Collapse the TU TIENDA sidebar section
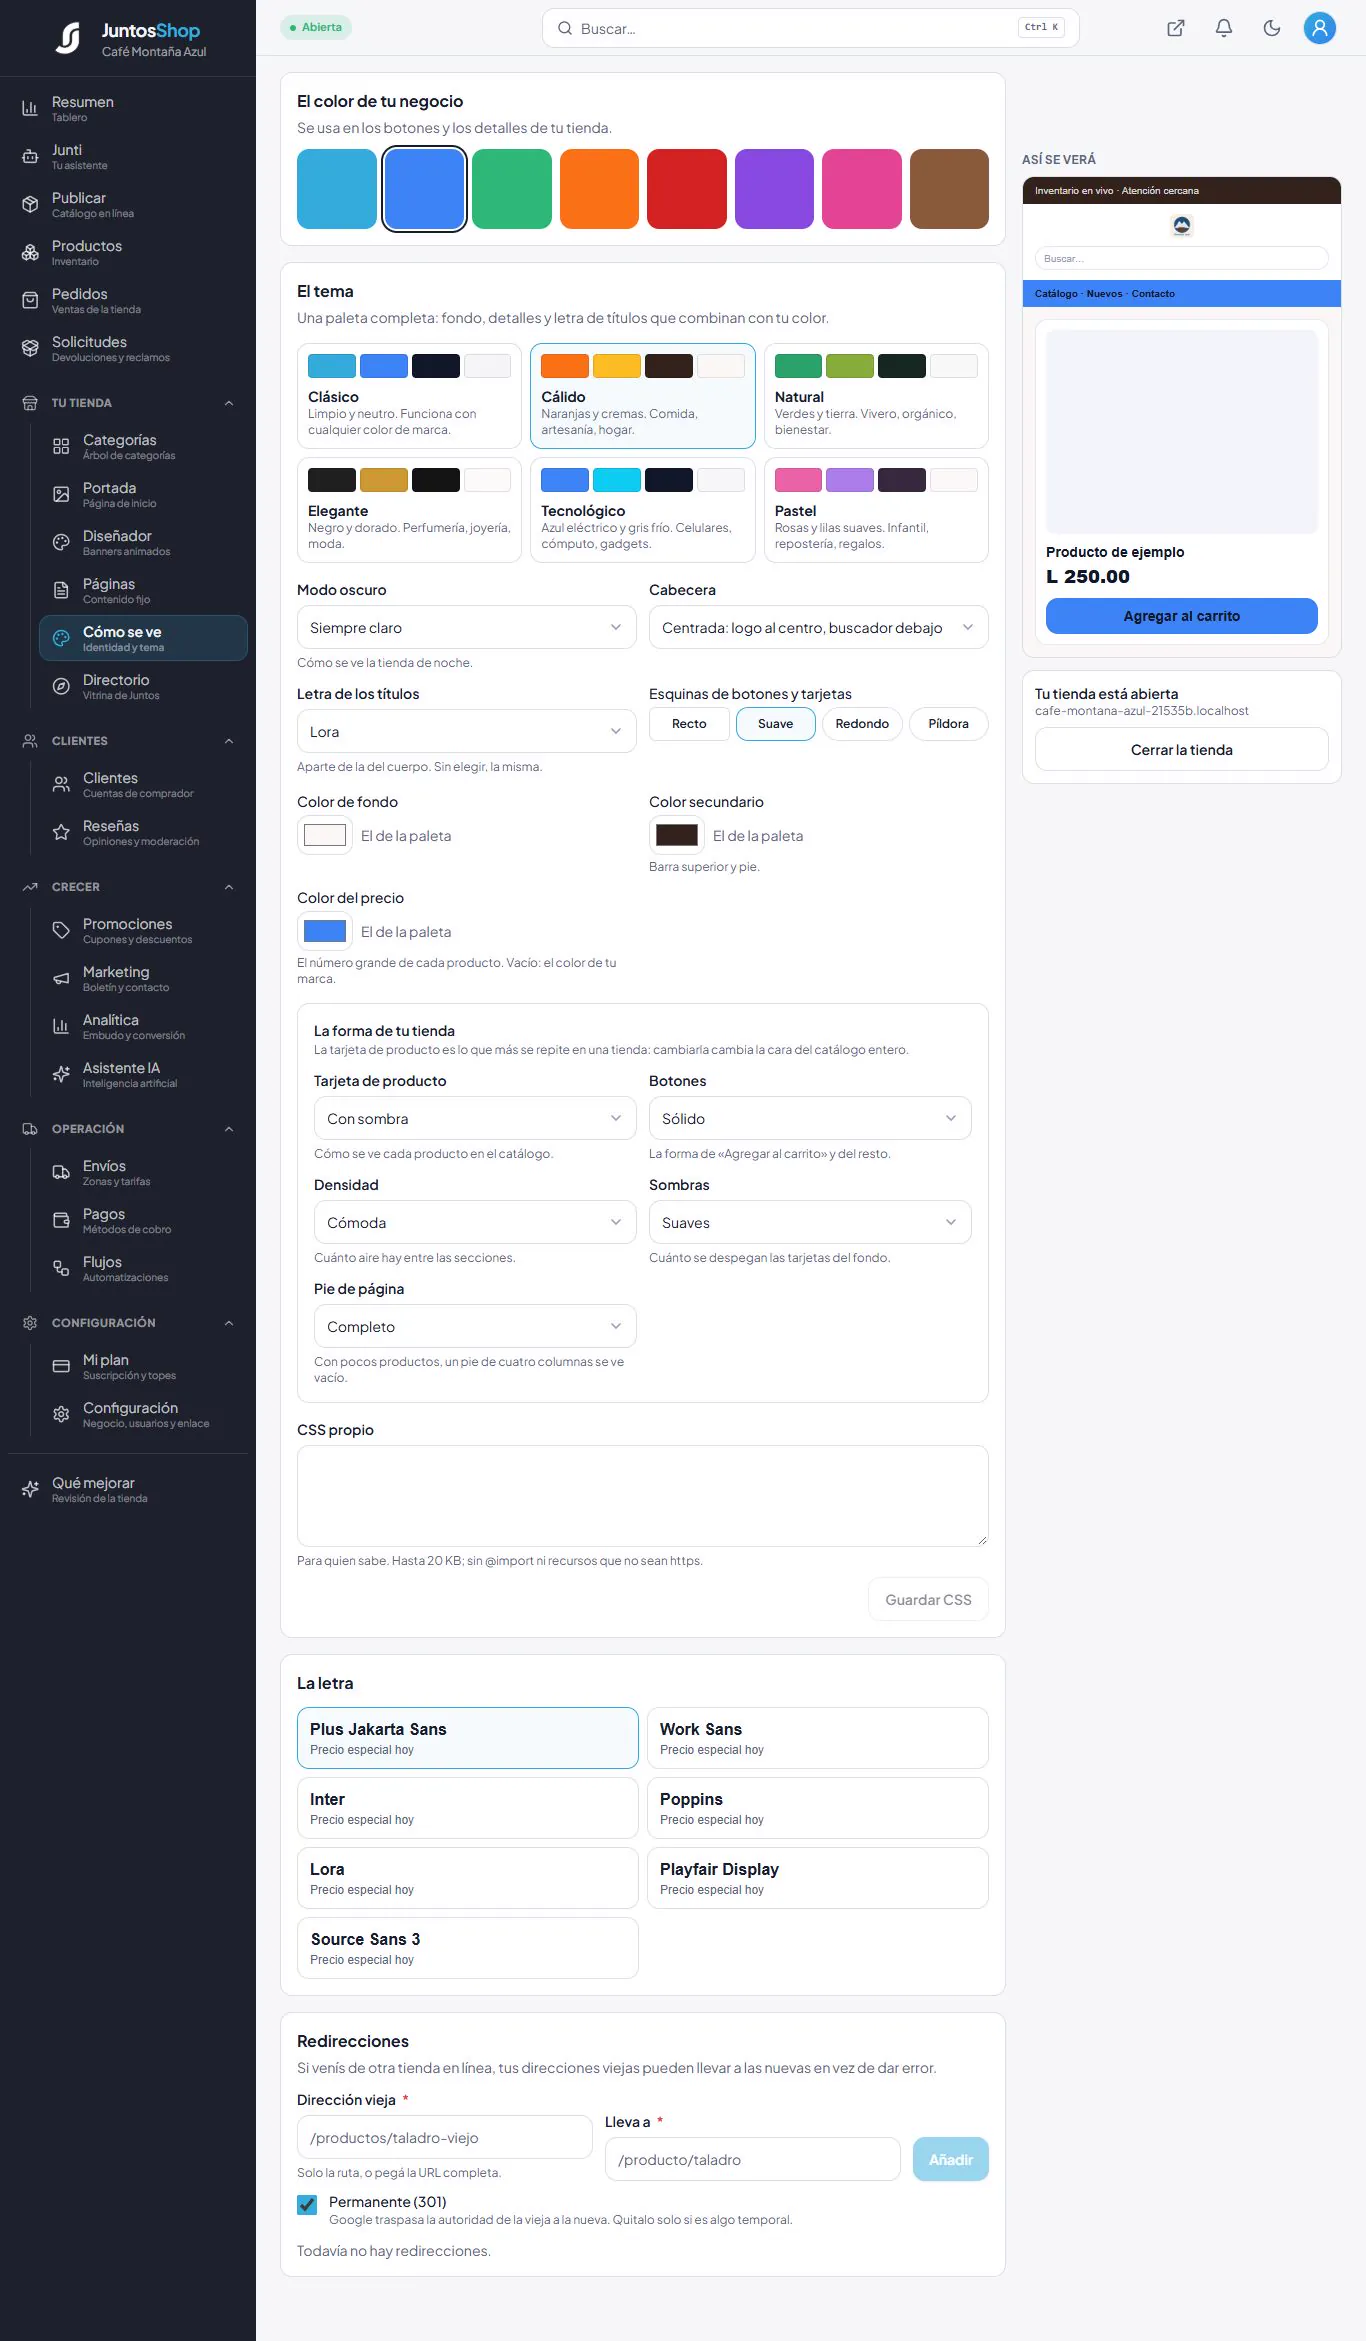1366x2341 pixels. click(x=128, y=403)
